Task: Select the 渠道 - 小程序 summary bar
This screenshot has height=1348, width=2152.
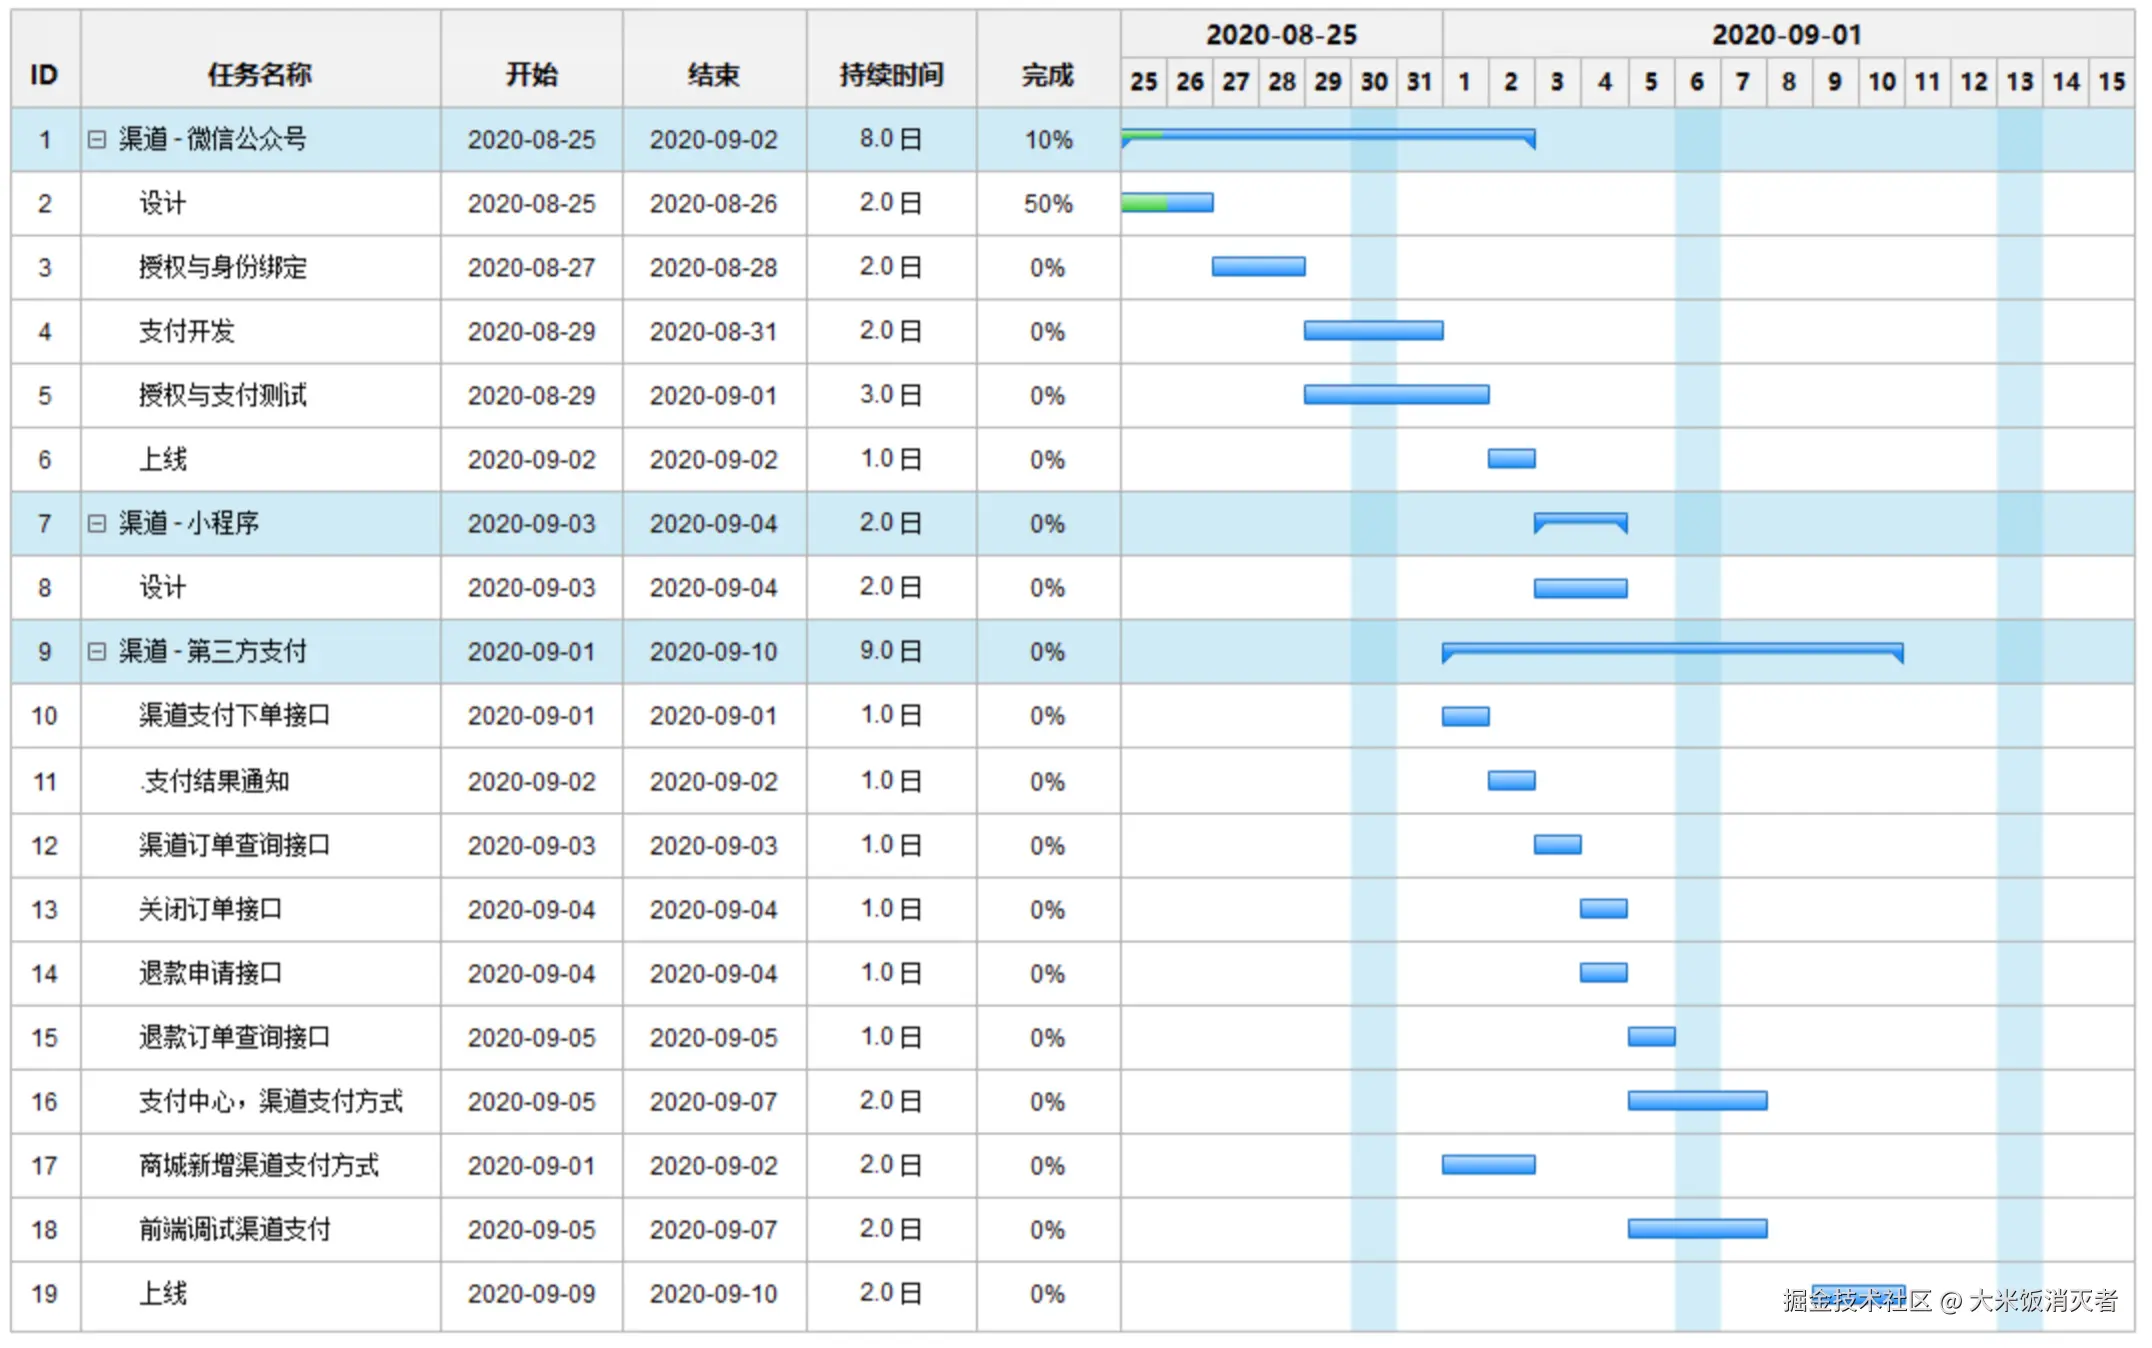Action: tap(1581, 519)
